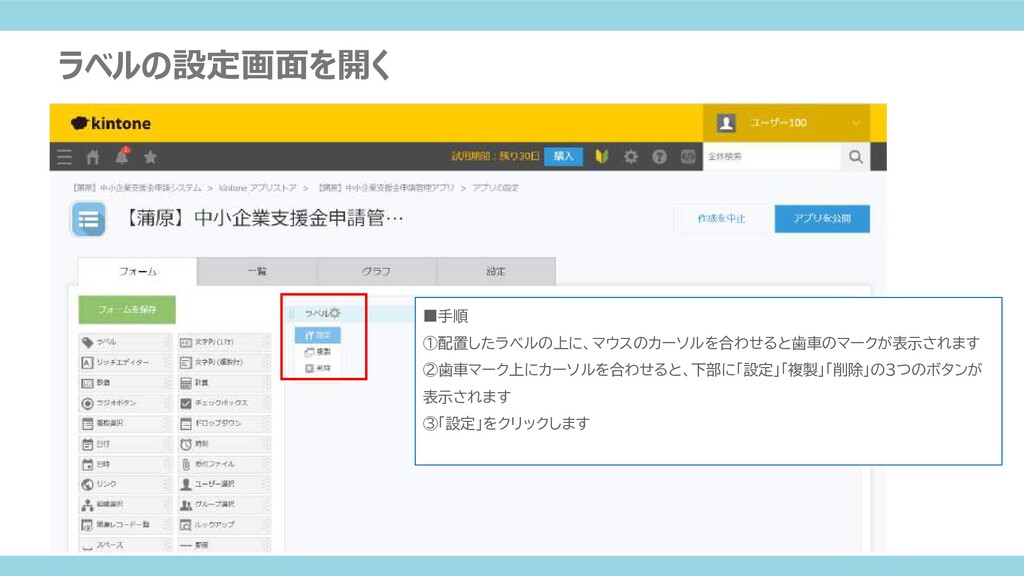Select the ルックアップ field
This screenshot has height=576, width=1024.
pyautogui.click(x=224, y=524)
